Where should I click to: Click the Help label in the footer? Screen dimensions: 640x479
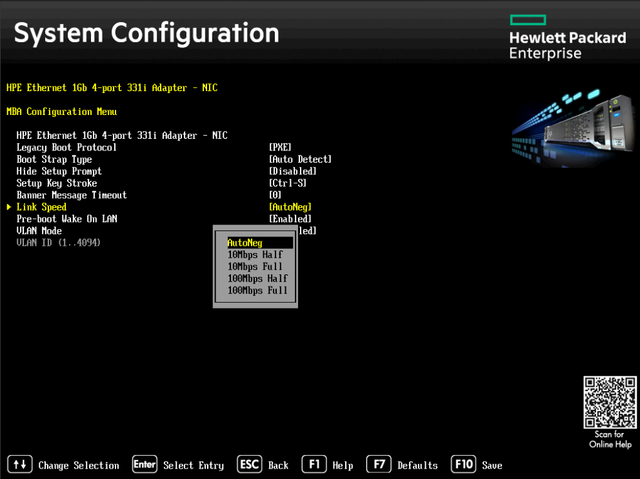click(x=343, y=466)
